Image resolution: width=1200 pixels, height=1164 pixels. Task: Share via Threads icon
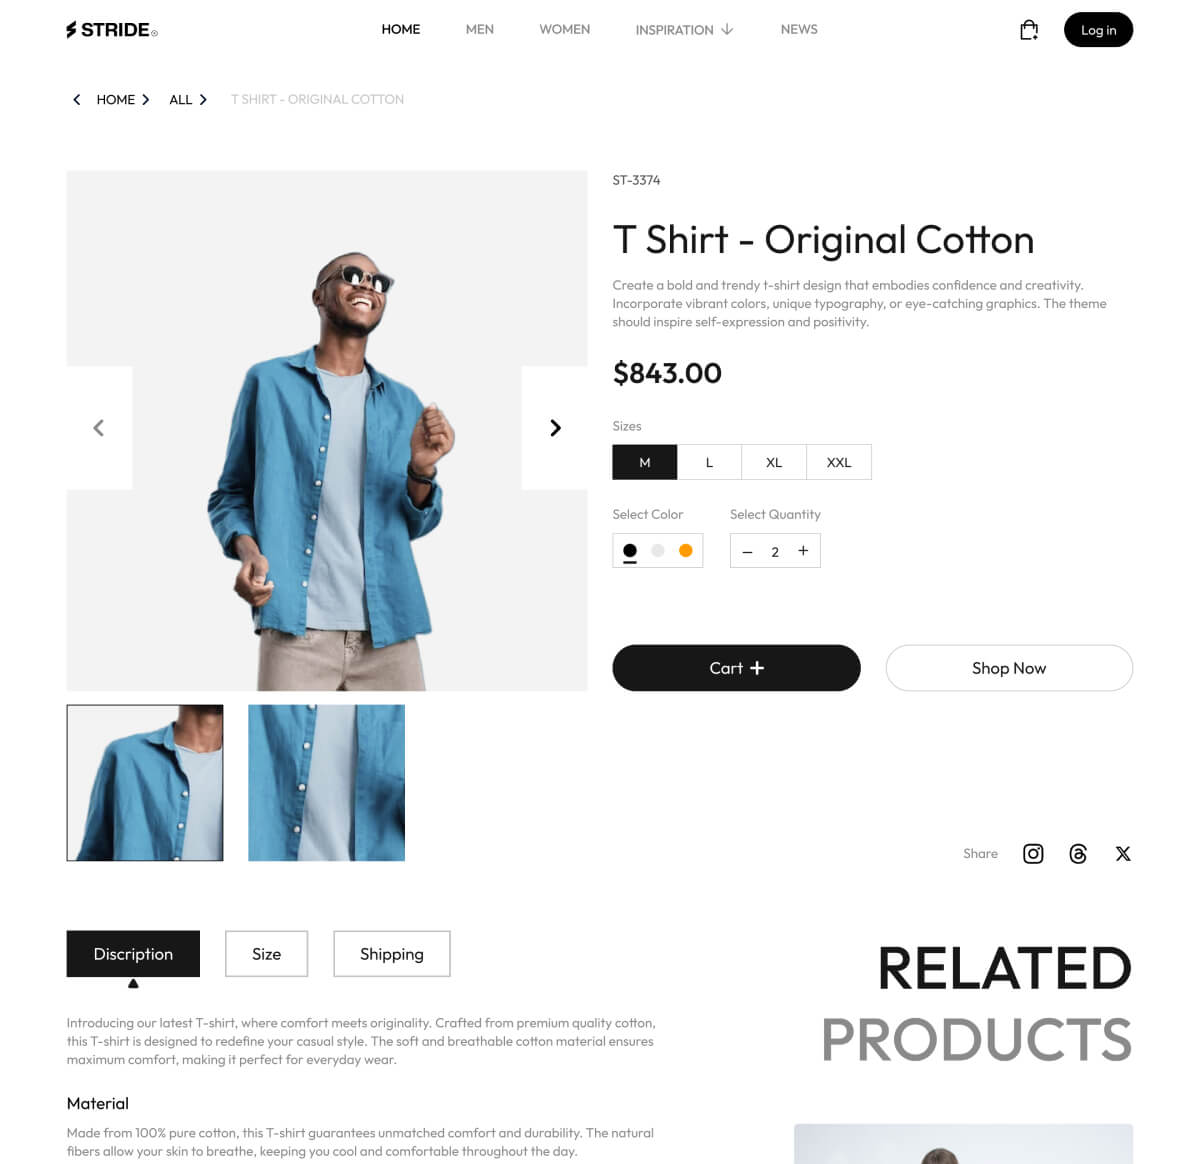1078,853
